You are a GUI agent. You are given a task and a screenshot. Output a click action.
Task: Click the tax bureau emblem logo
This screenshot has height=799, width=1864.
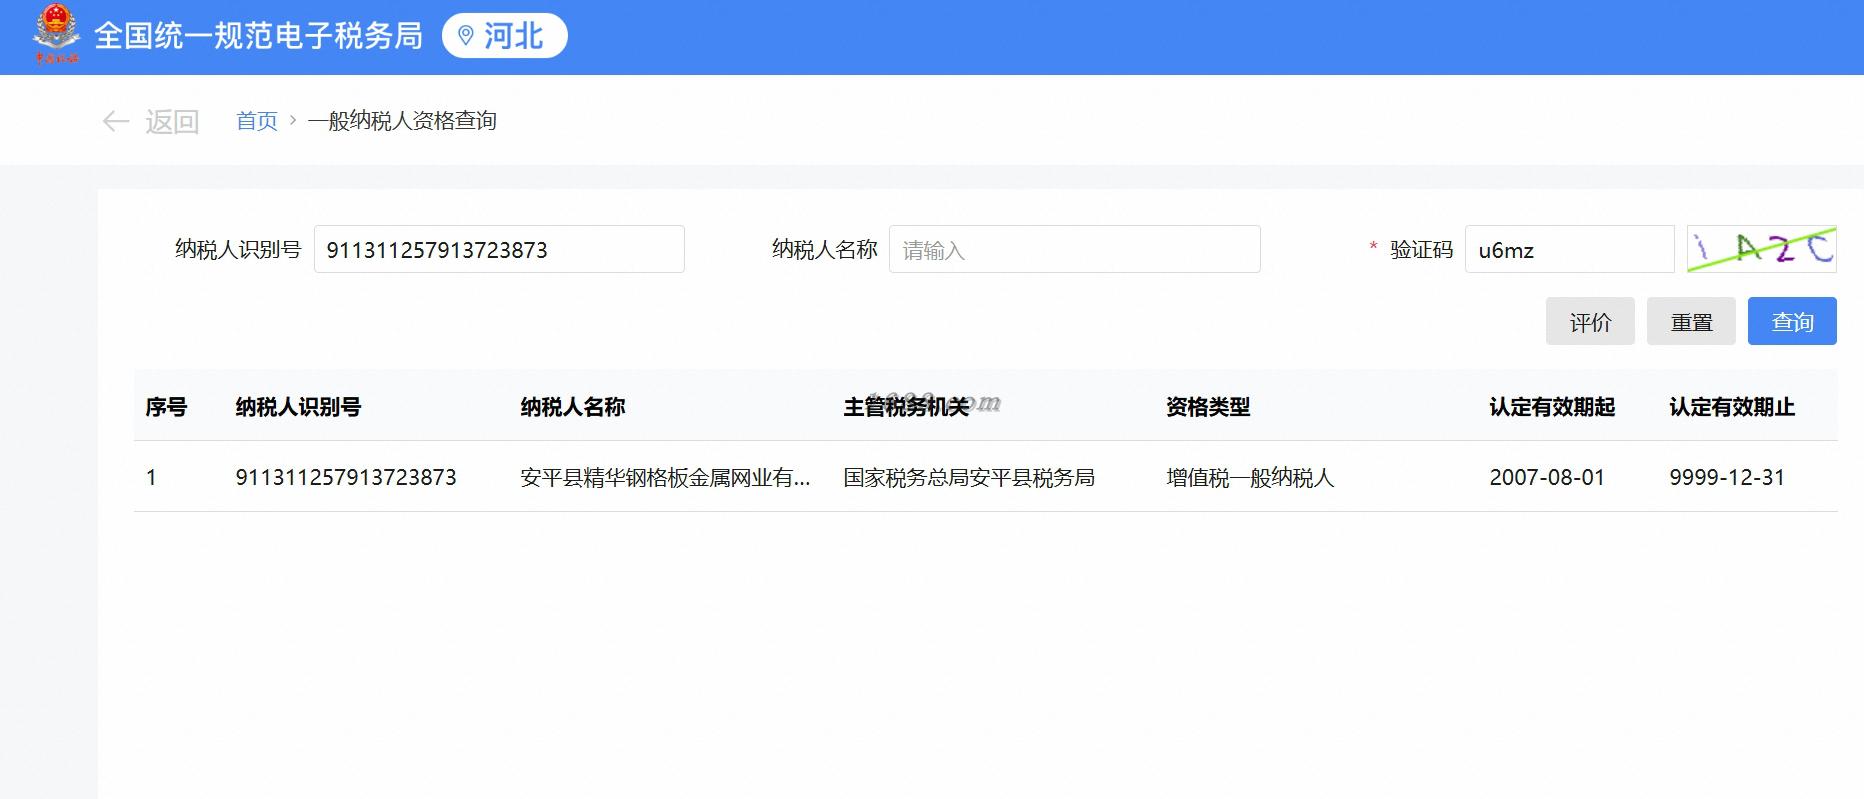(x=56, y=35)
